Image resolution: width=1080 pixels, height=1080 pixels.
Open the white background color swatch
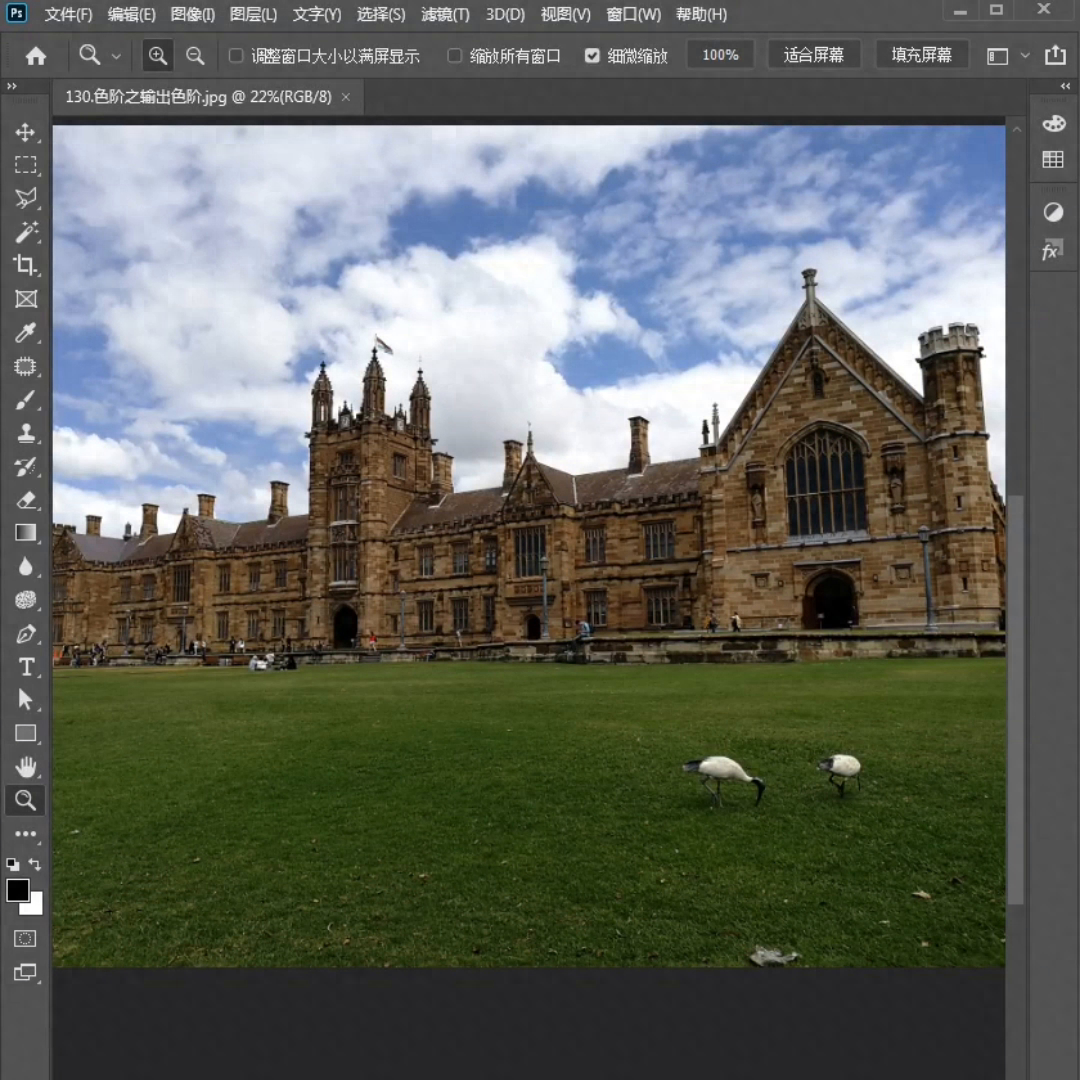coord(34,906)
